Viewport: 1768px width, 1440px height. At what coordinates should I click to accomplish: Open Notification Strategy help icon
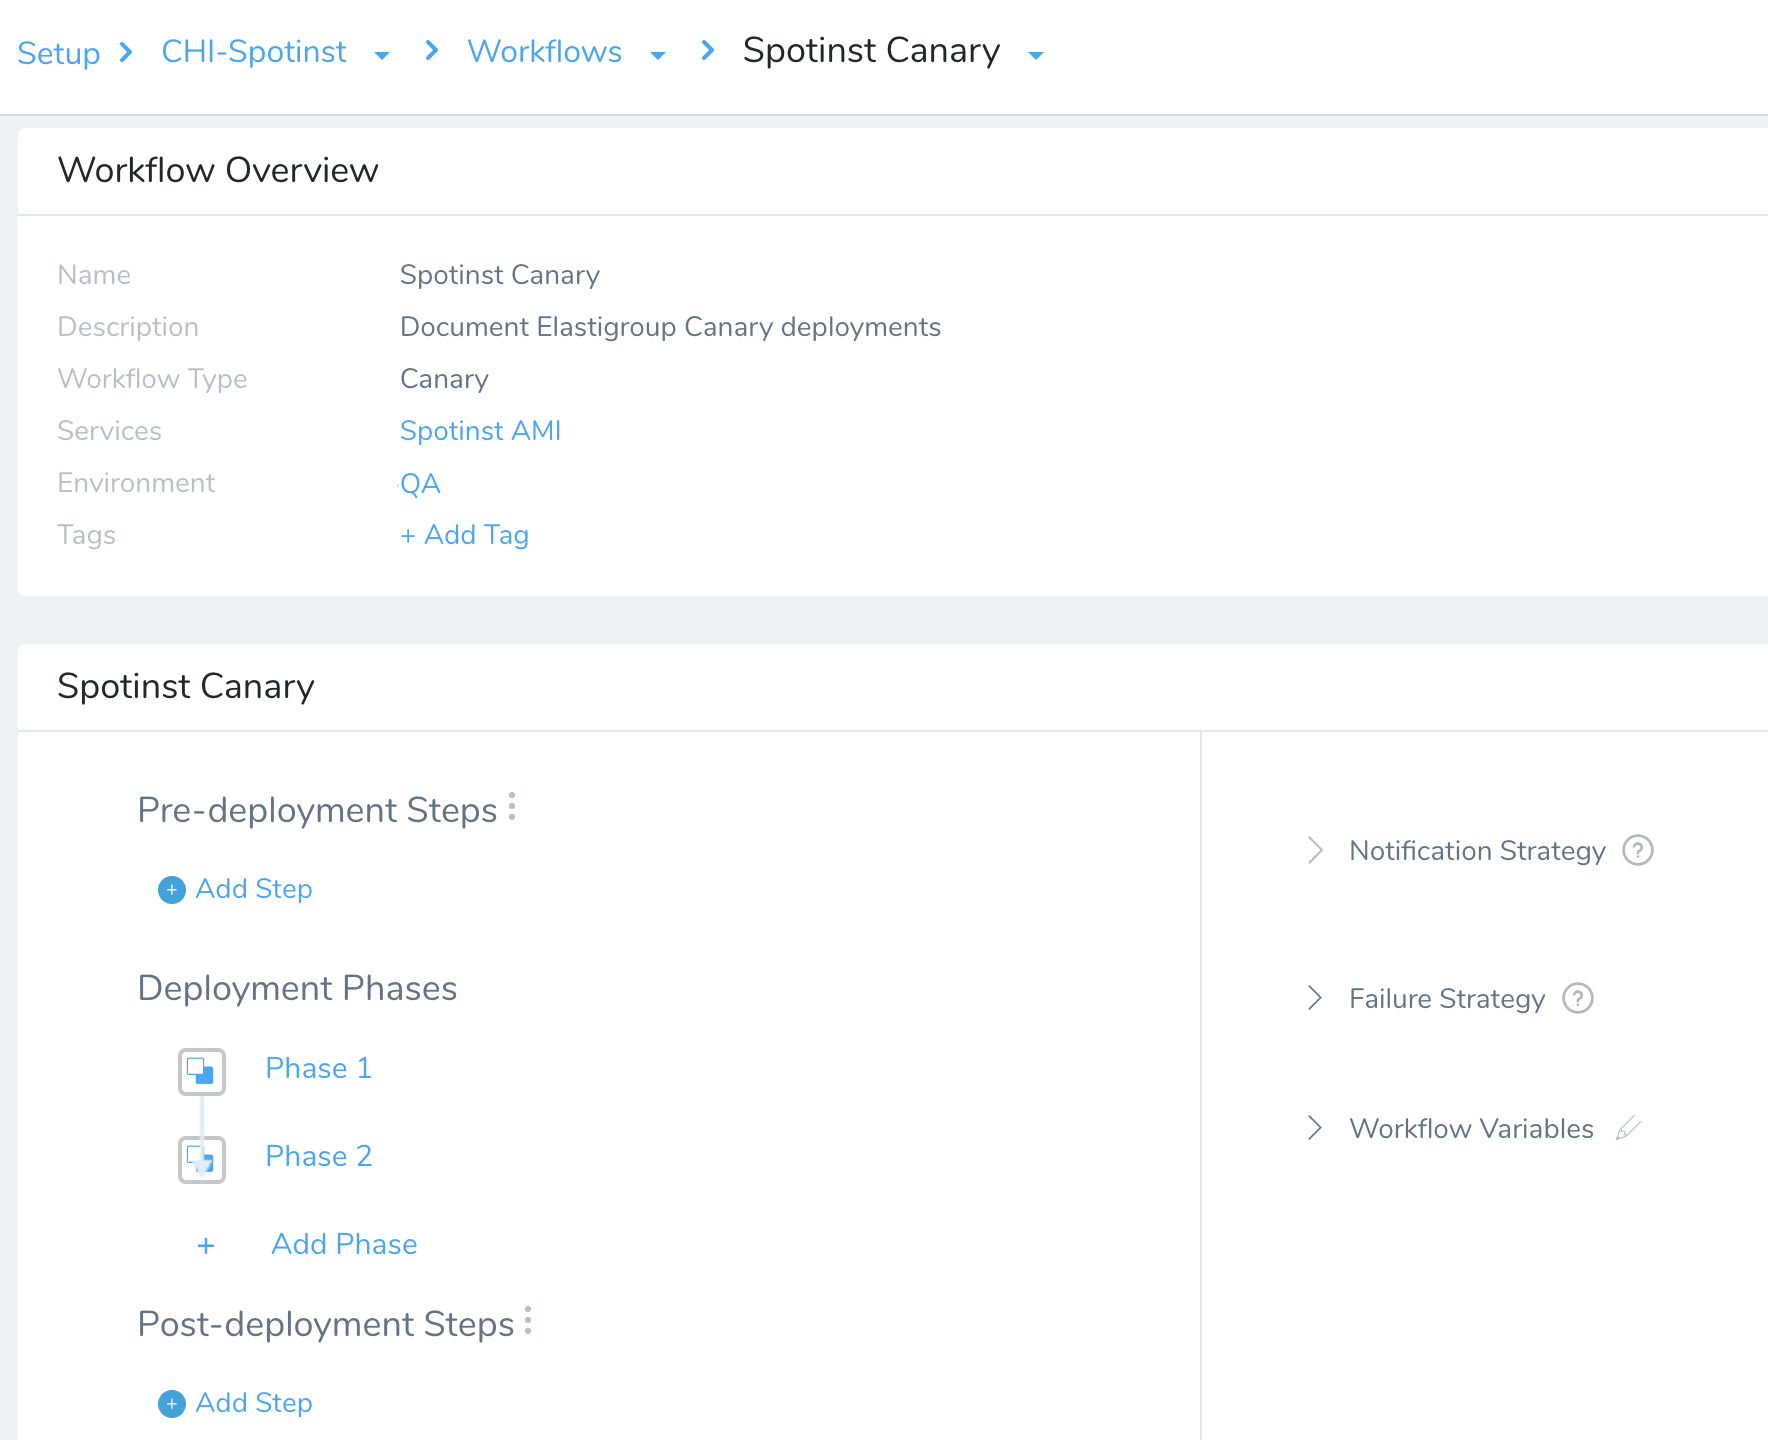pos(1638,851)
